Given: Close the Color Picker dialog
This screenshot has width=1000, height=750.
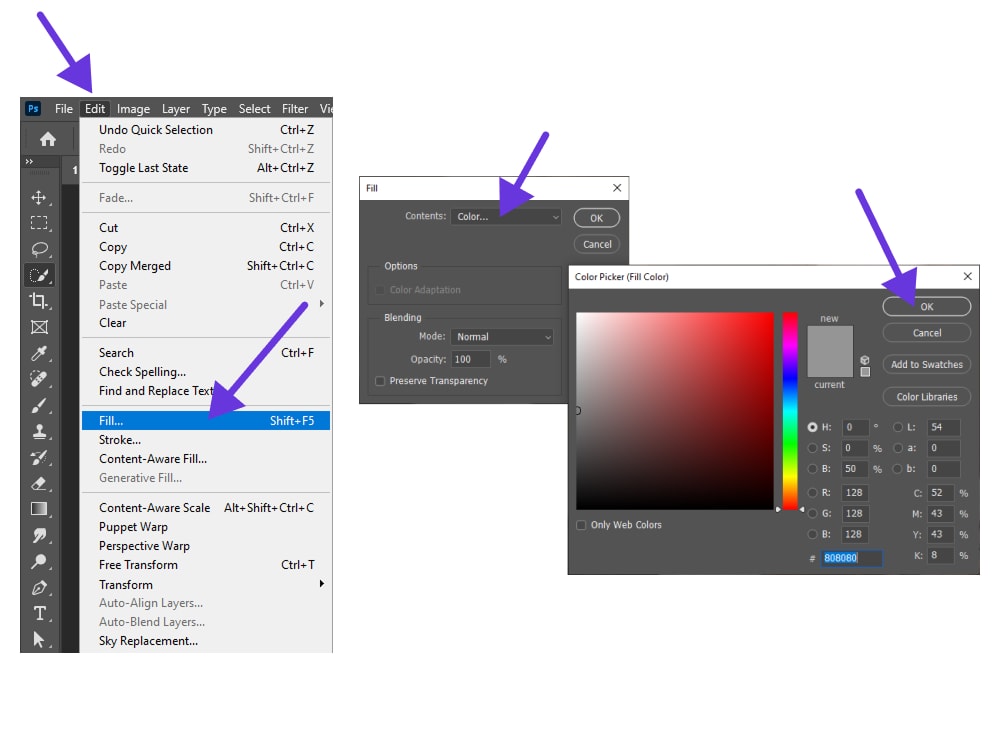Looking at the screenshot, I should click(x=967, y=276).
